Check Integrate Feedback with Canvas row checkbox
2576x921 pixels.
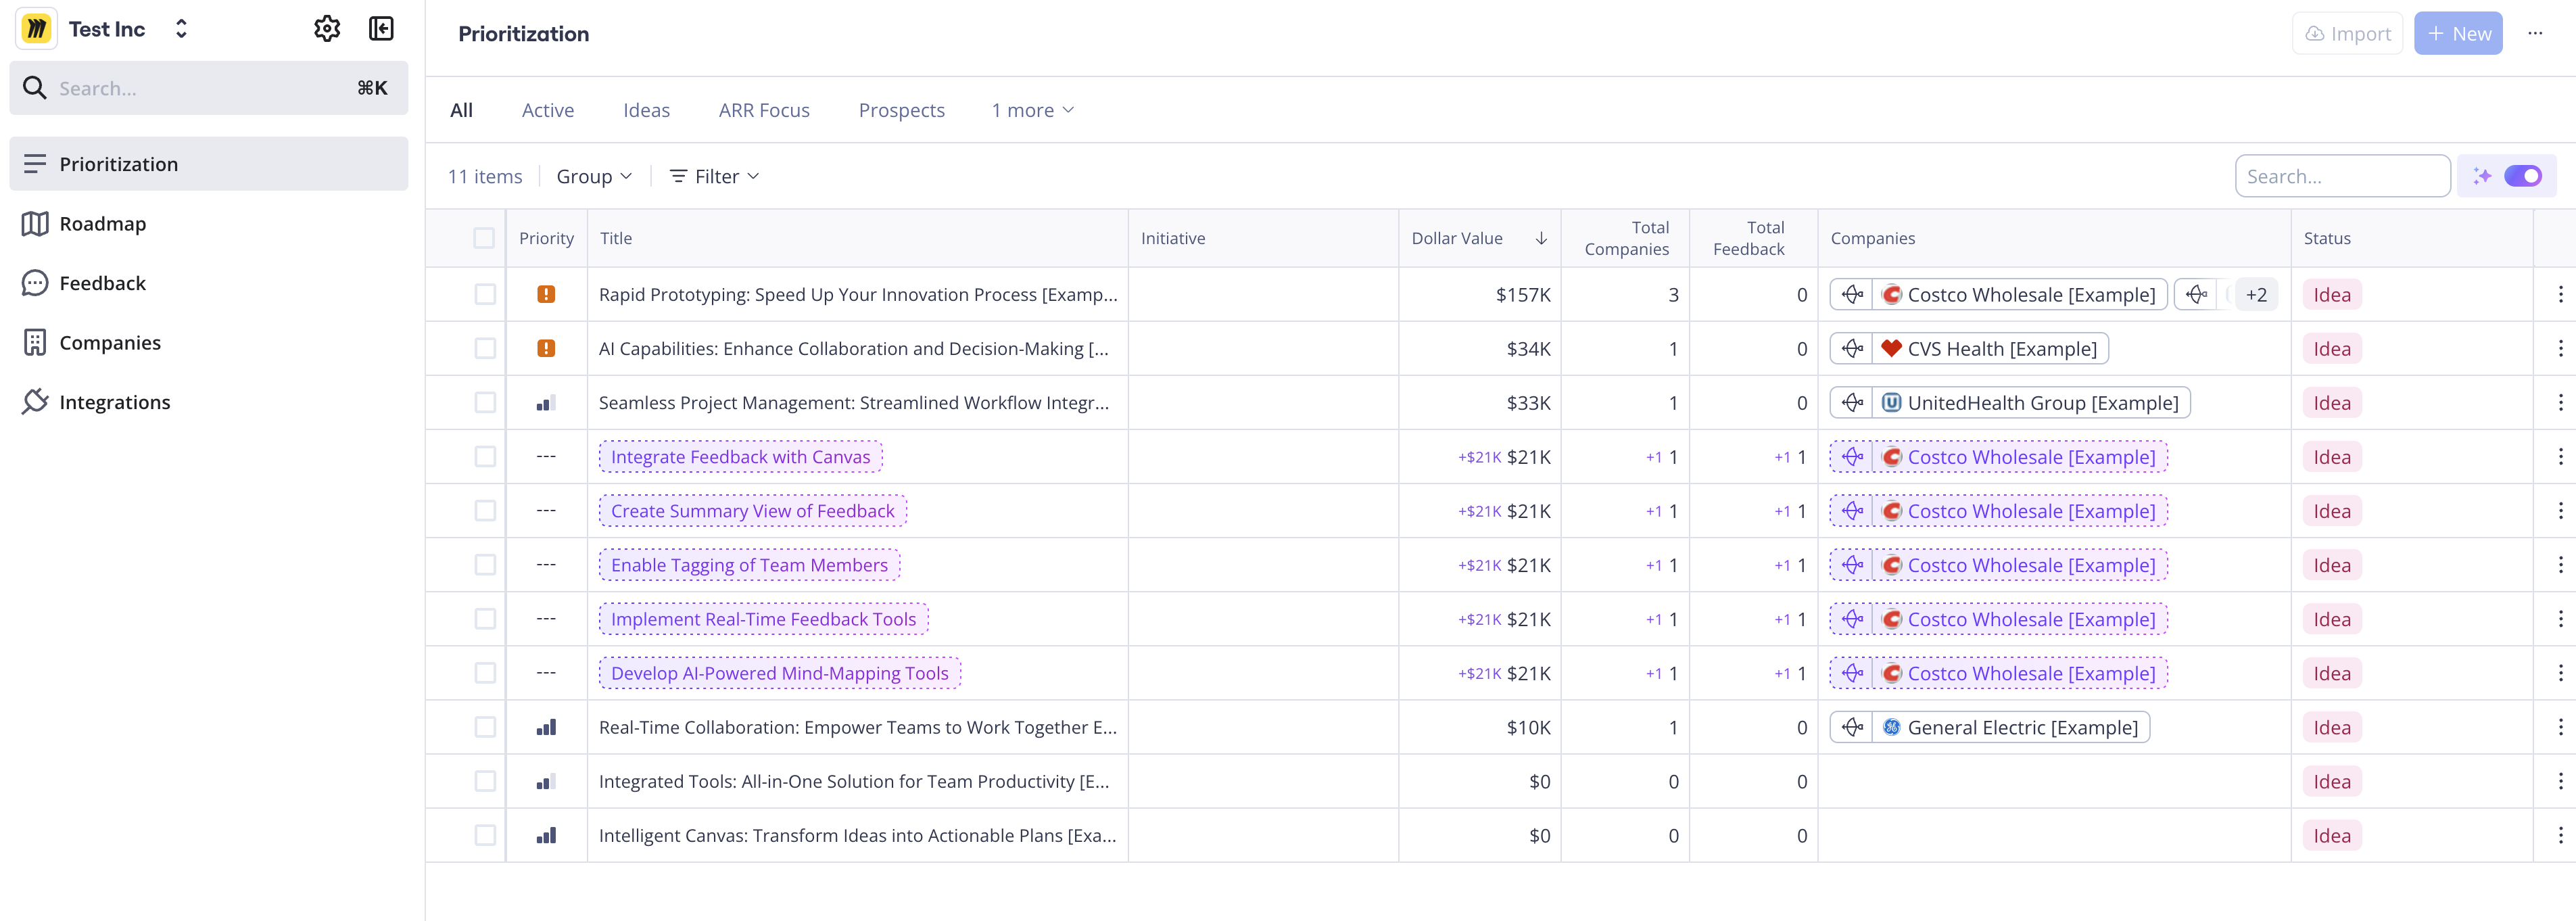[485, 457]
